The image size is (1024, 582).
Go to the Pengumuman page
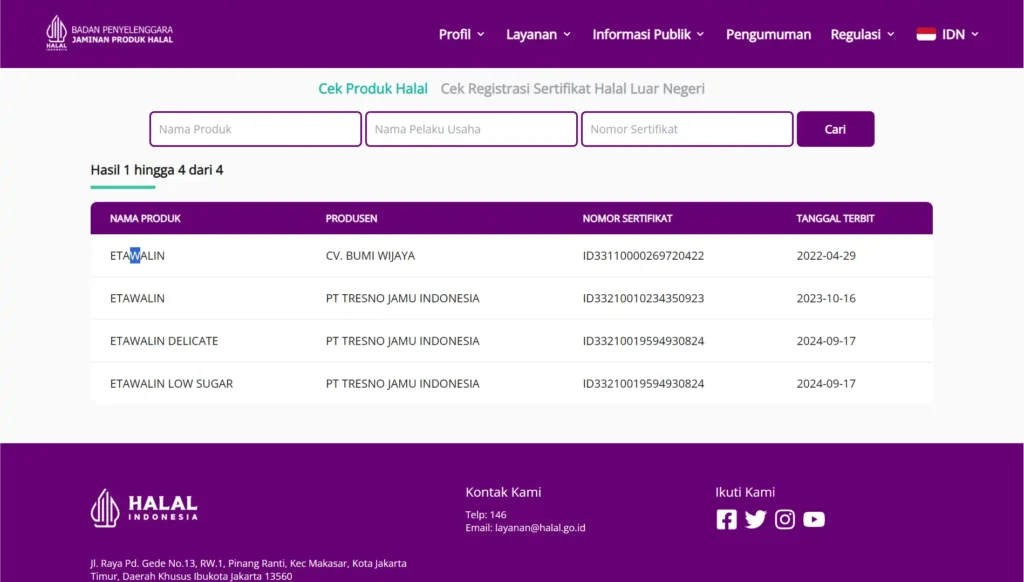769,34
